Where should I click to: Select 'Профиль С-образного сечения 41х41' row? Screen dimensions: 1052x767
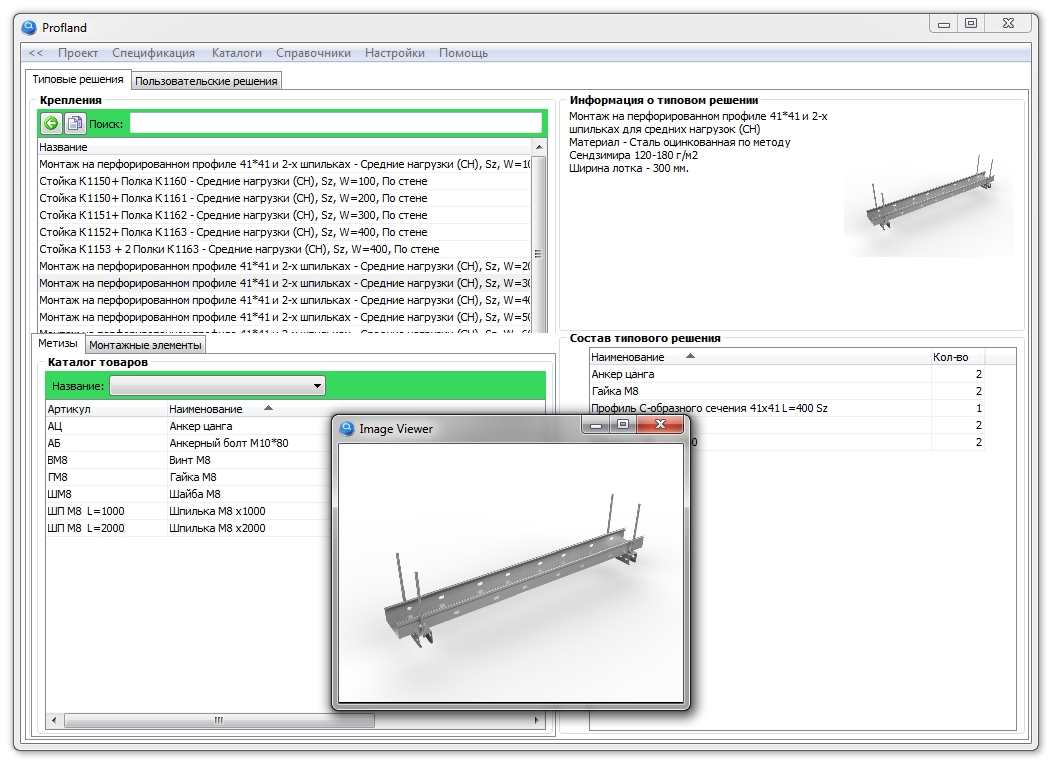tap(787, 408)
